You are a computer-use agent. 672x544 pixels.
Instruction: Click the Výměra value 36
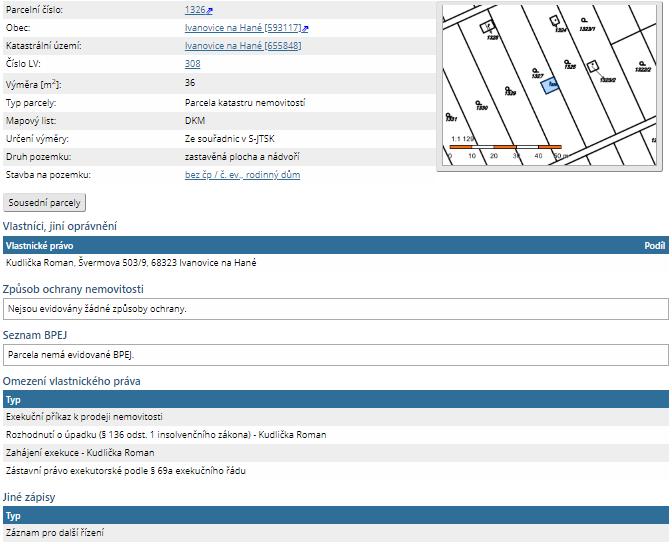click(x=190, y=83)
